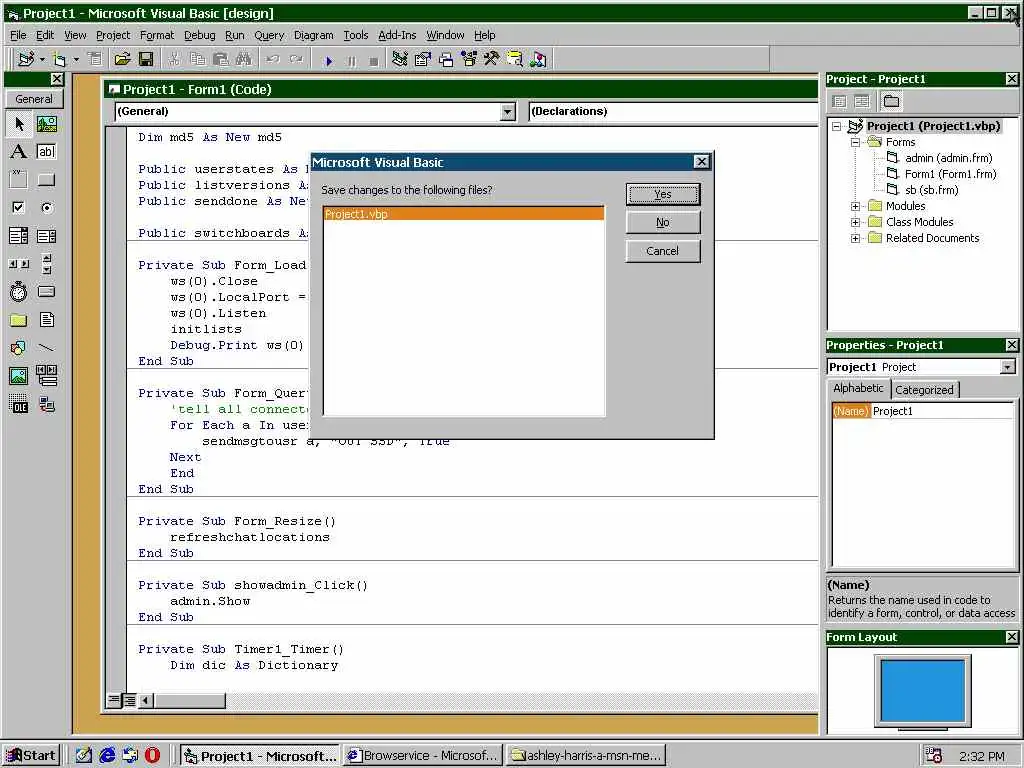Open the File menu
This screenshot has width=1024, height=768.
point(18,35)
